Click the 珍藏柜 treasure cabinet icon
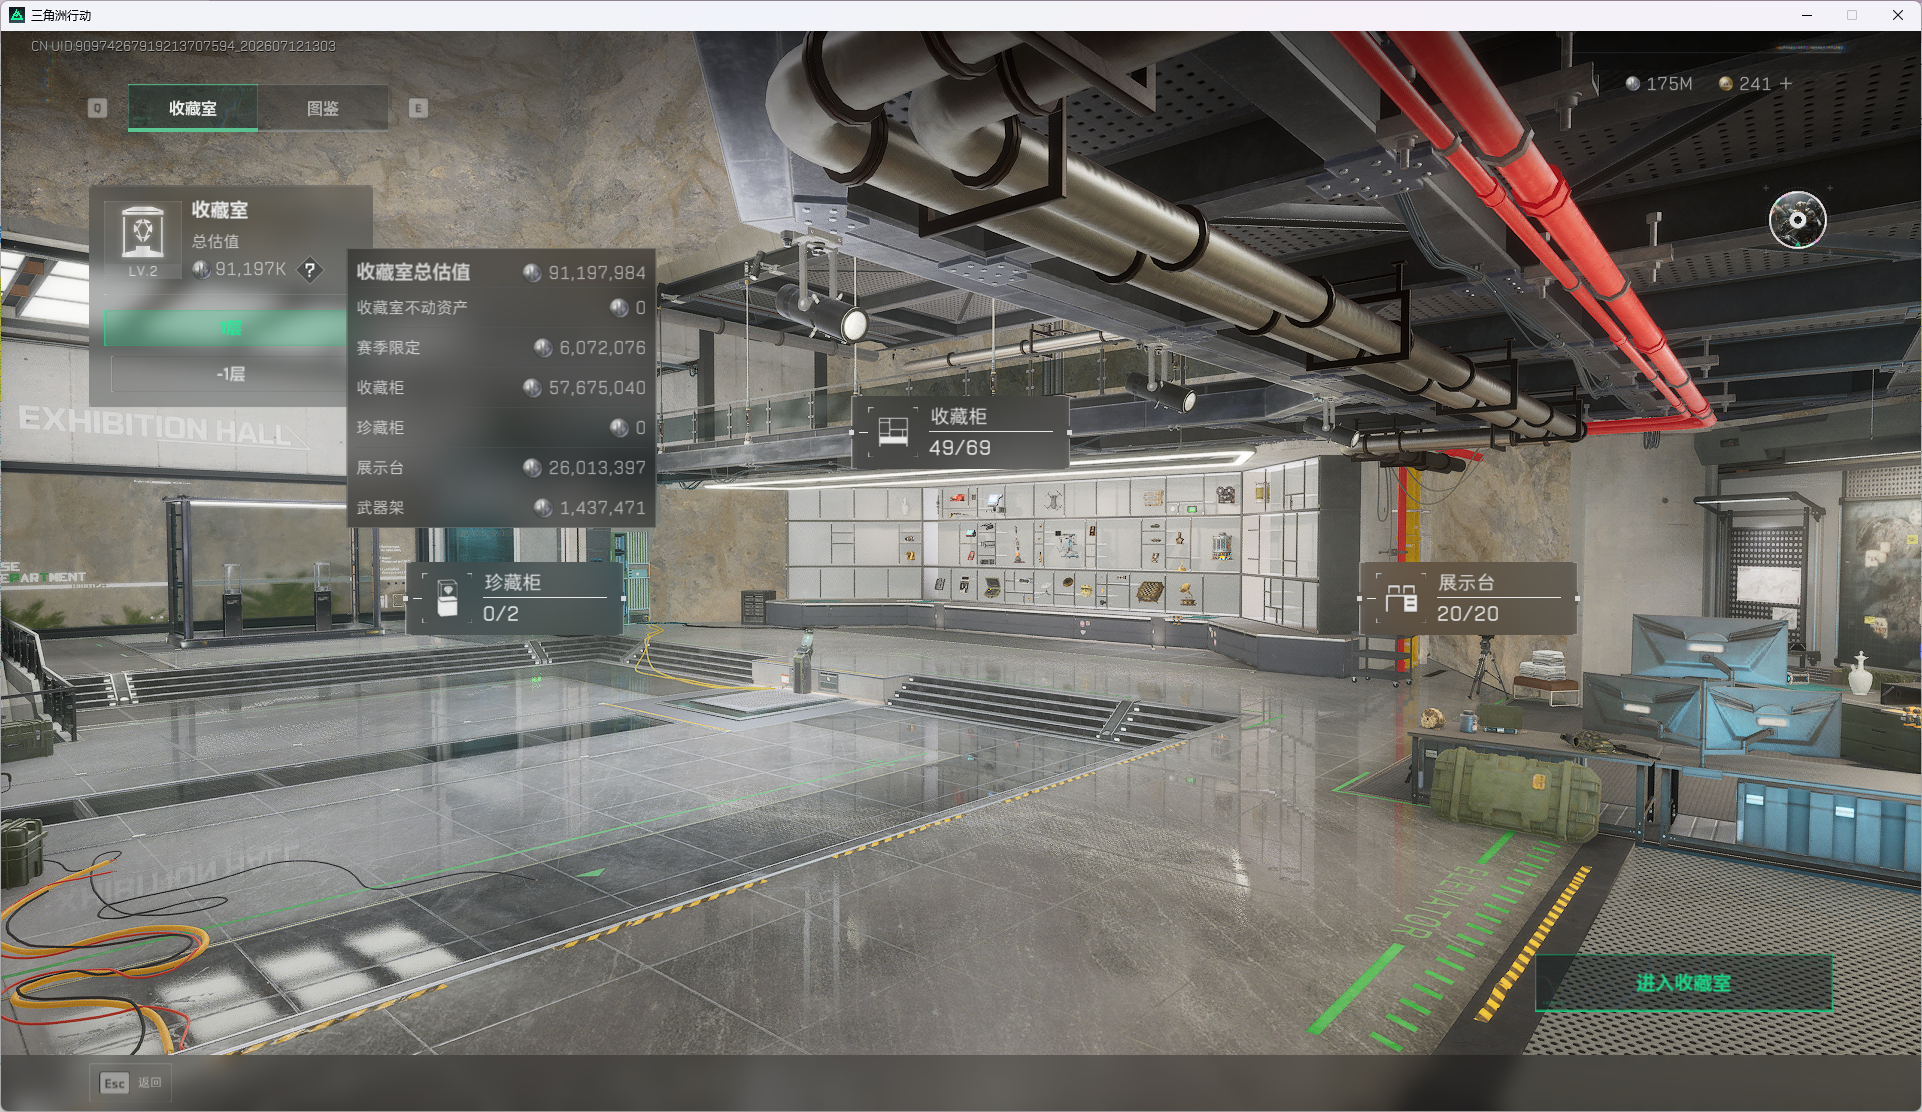This screenshot has width=1922, height=1112. pyautogui.click(x=447, y=598)
